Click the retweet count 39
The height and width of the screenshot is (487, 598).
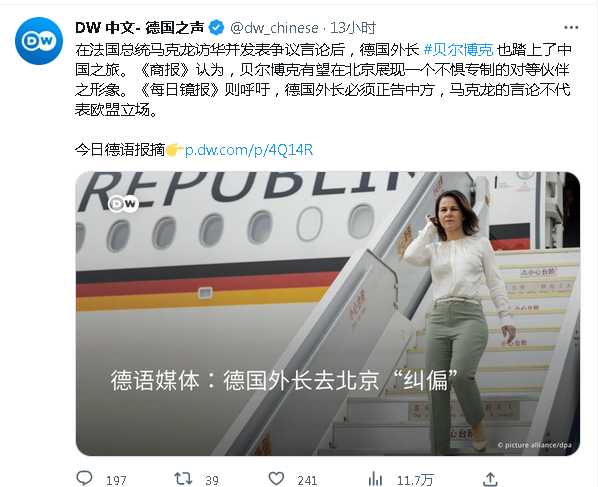(212, 481)
